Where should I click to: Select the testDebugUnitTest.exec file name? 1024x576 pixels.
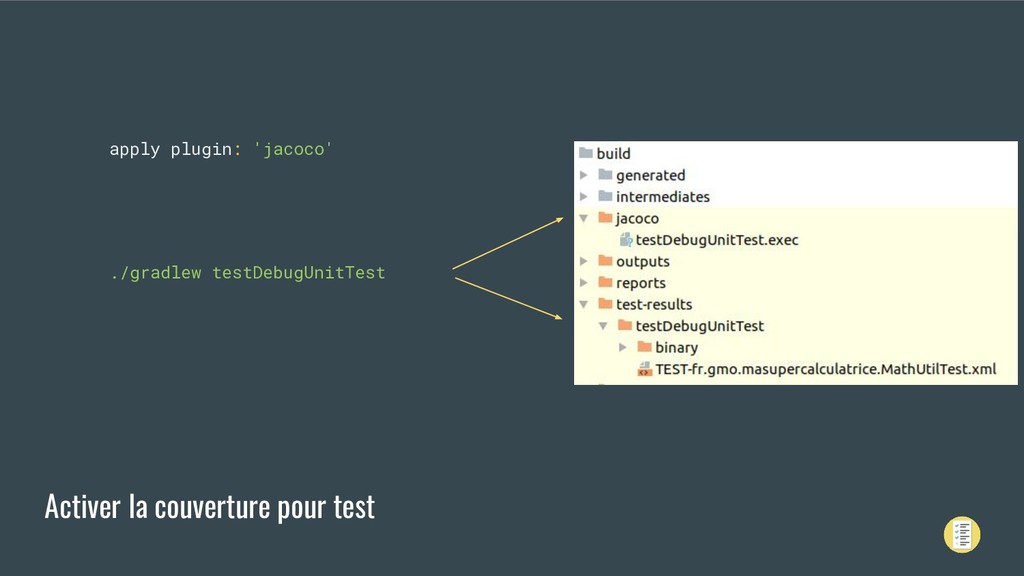click(x=717, y=240)
